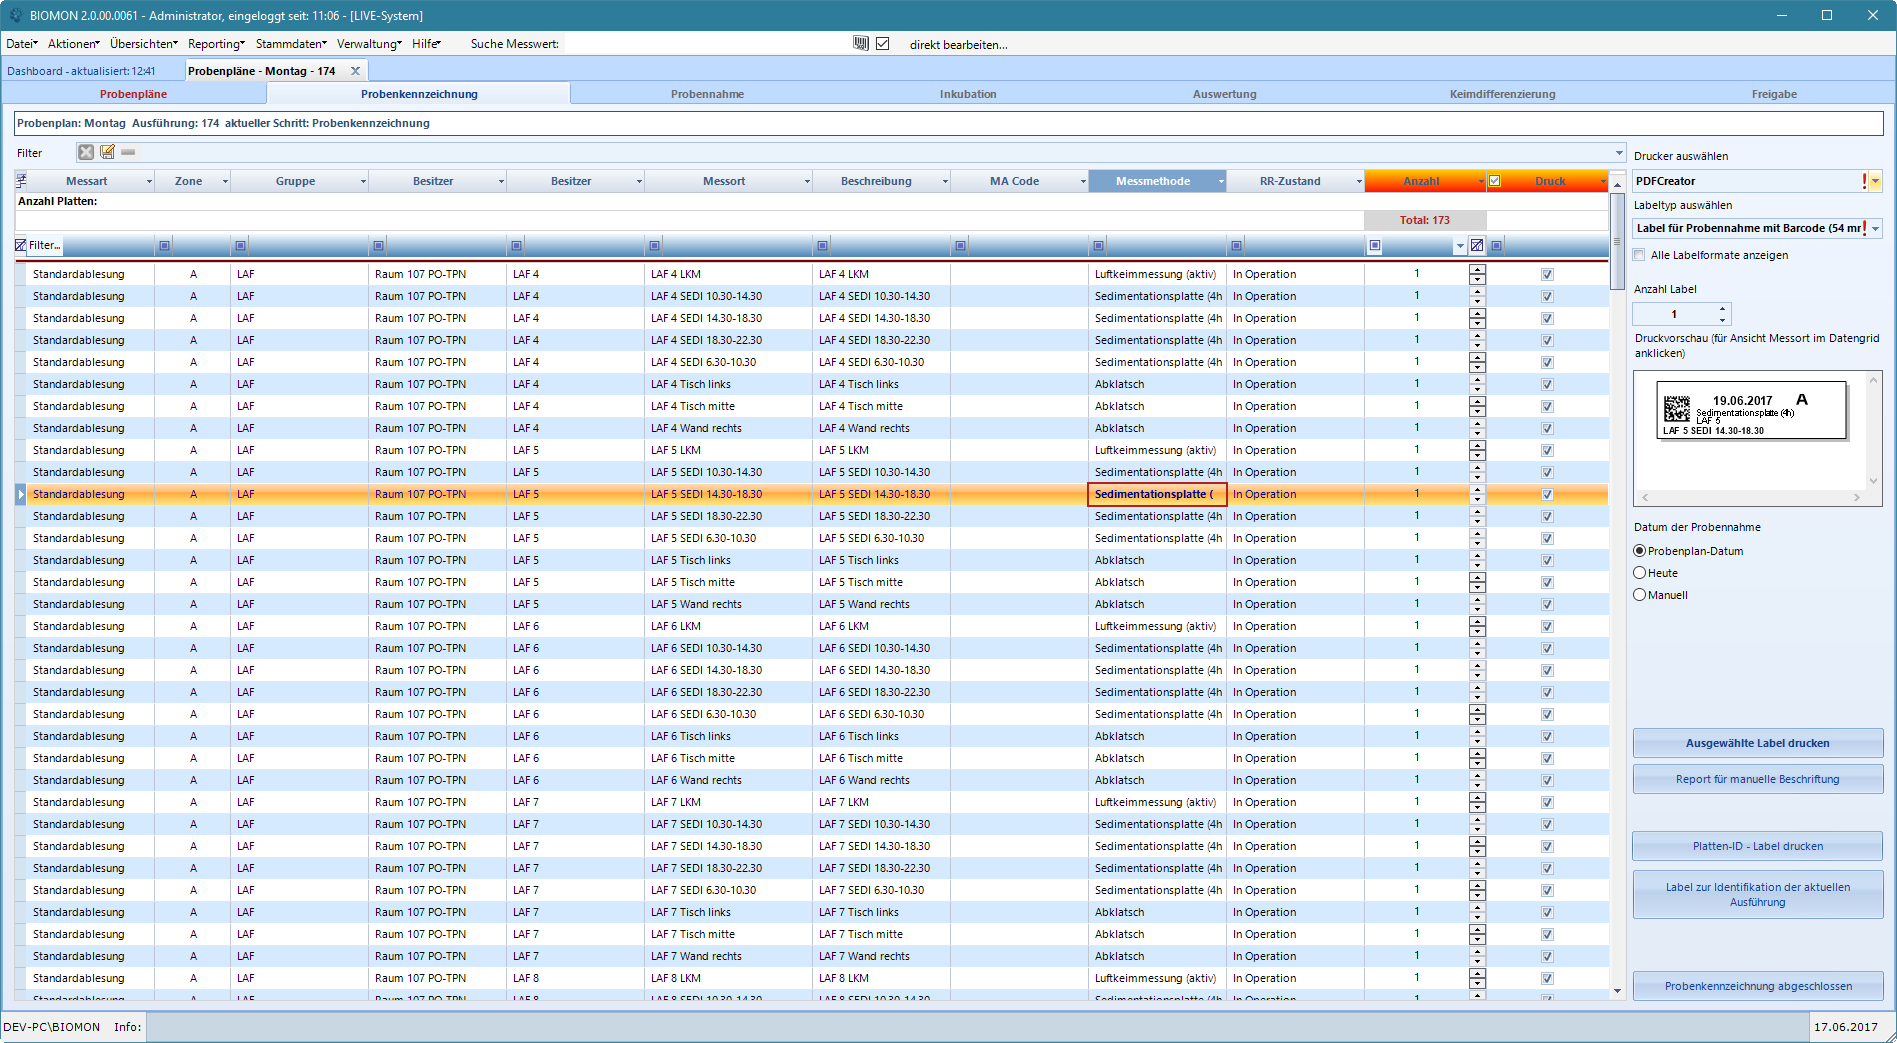Click the Anzahl filter operator icon
Image resolution: width=1897 pixels, height=1043 pixels.
click(x=1375, y=245)
